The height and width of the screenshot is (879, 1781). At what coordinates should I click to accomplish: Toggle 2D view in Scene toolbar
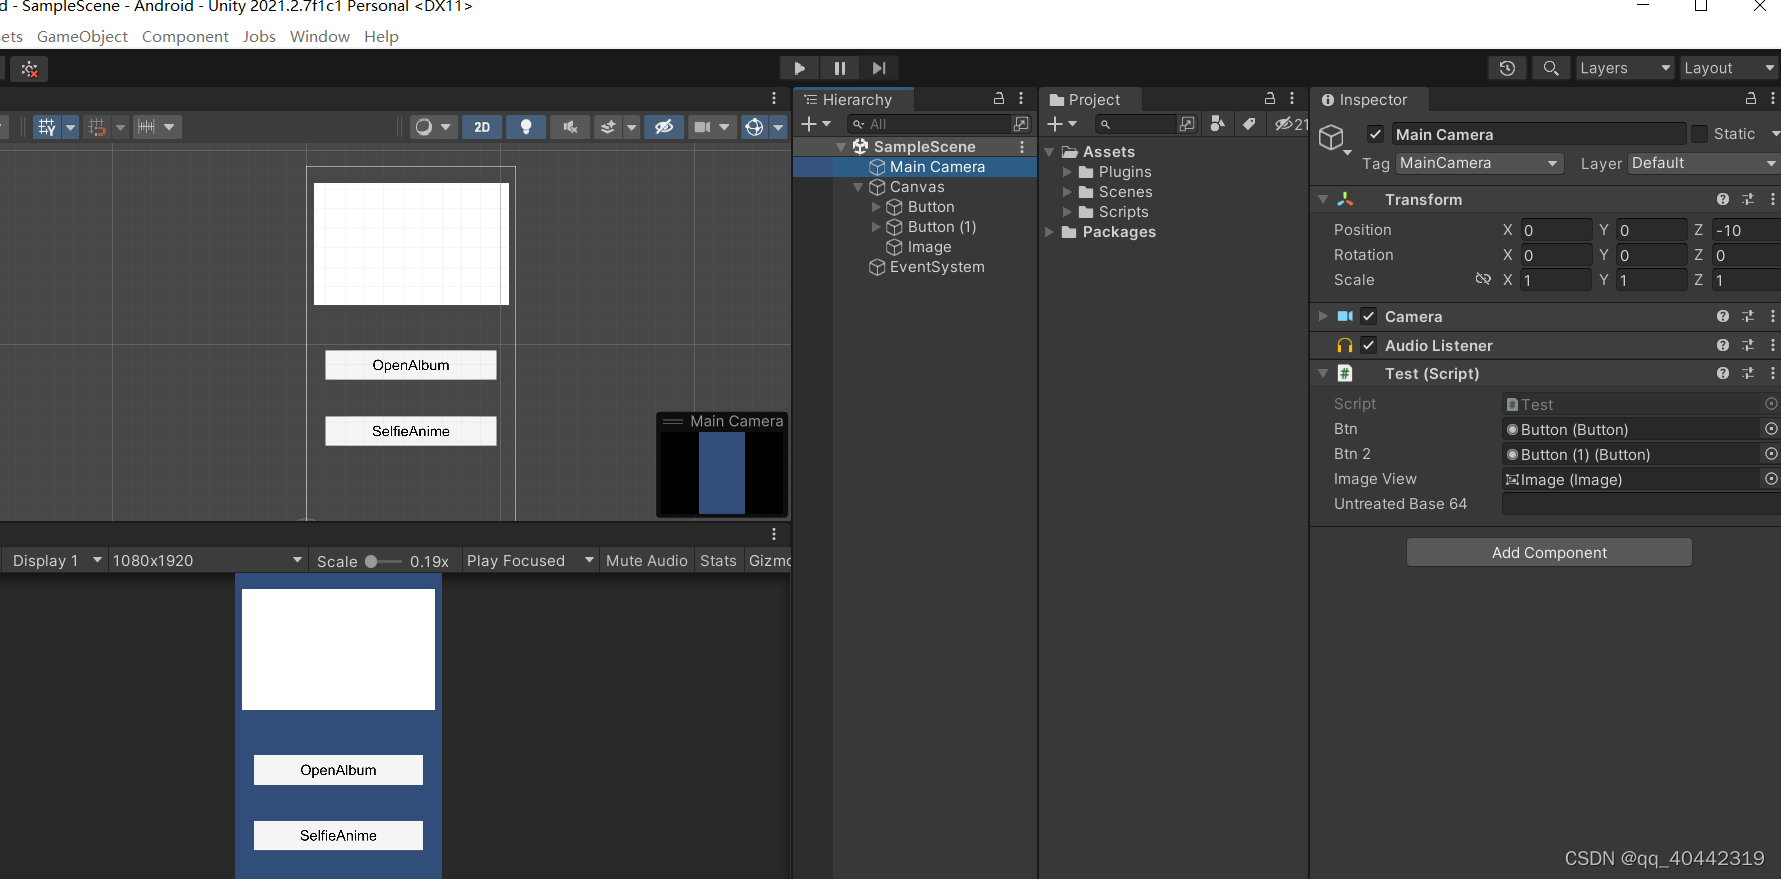tap(482, 127)
